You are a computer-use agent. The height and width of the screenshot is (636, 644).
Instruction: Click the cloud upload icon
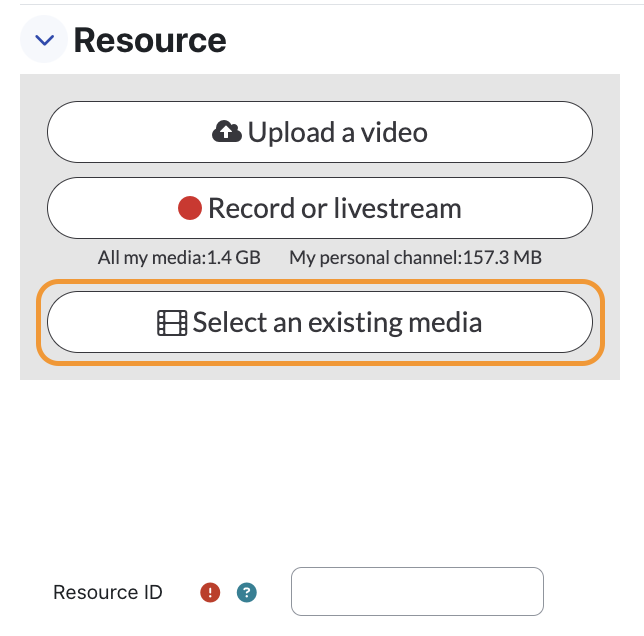pos(227,131)
